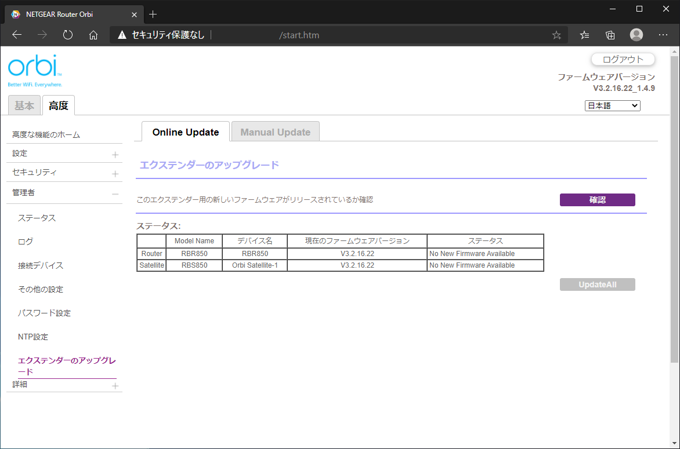Click the Model Name column header
This screenshot has height=449, width=680.
[x=194, y=241]
